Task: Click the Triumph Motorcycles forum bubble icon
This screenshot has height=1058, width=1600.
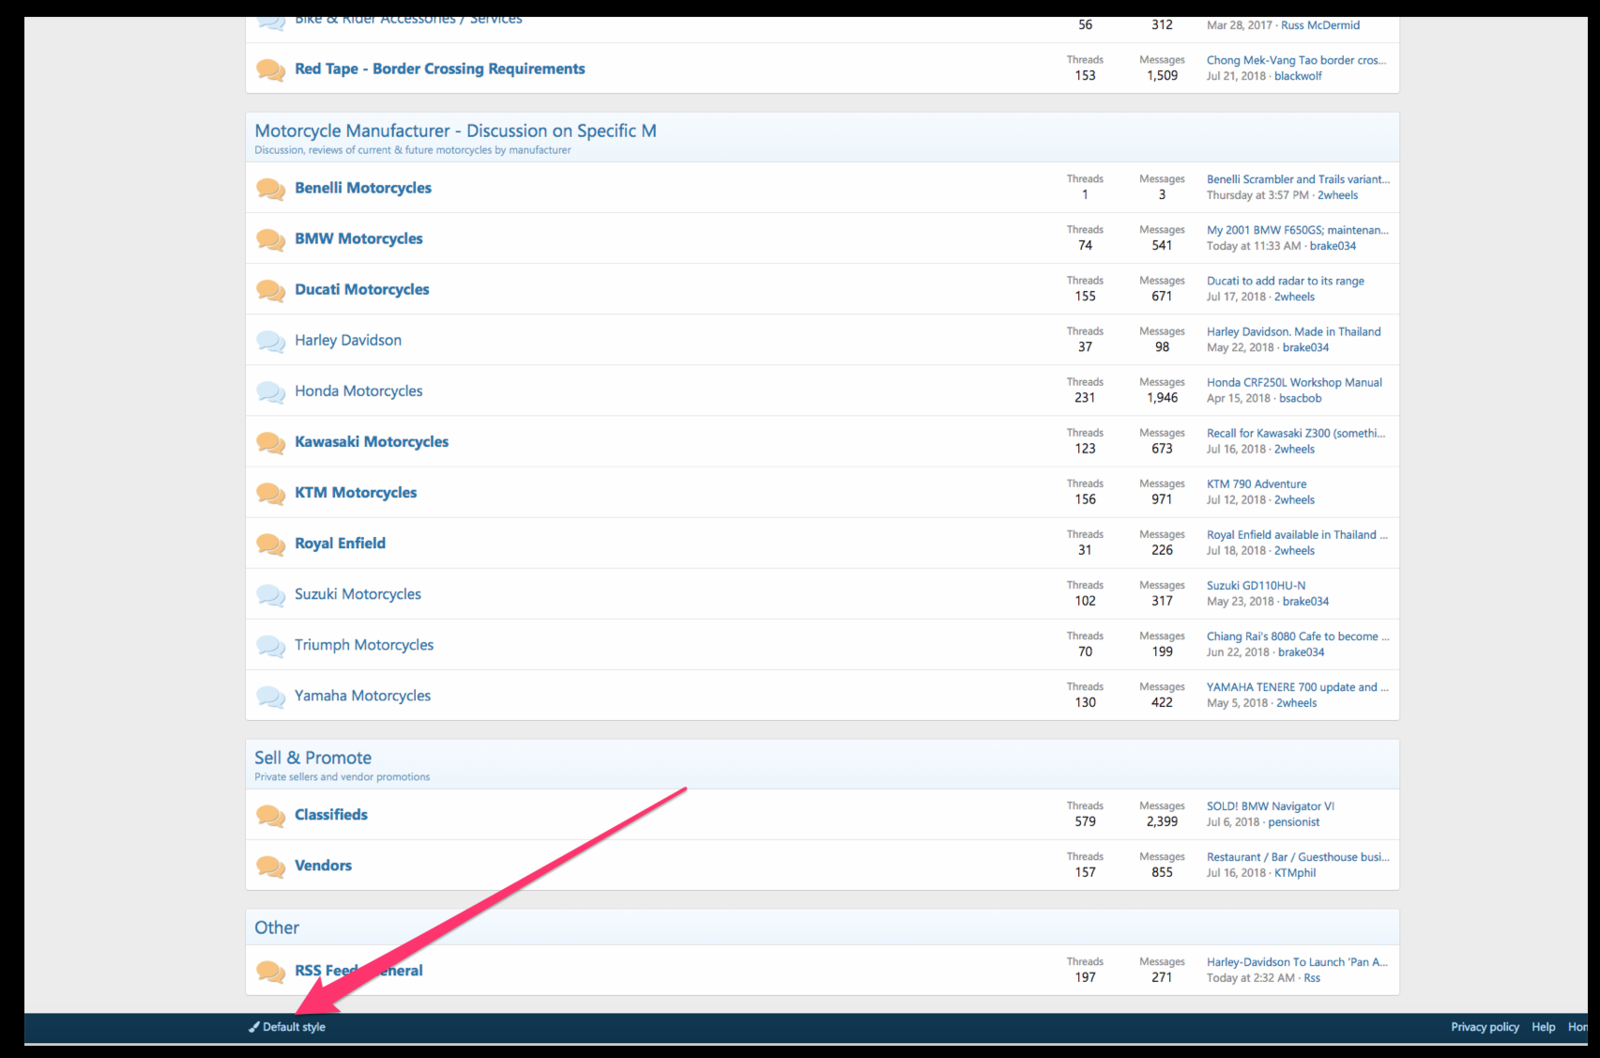Action: pos(271,646)
